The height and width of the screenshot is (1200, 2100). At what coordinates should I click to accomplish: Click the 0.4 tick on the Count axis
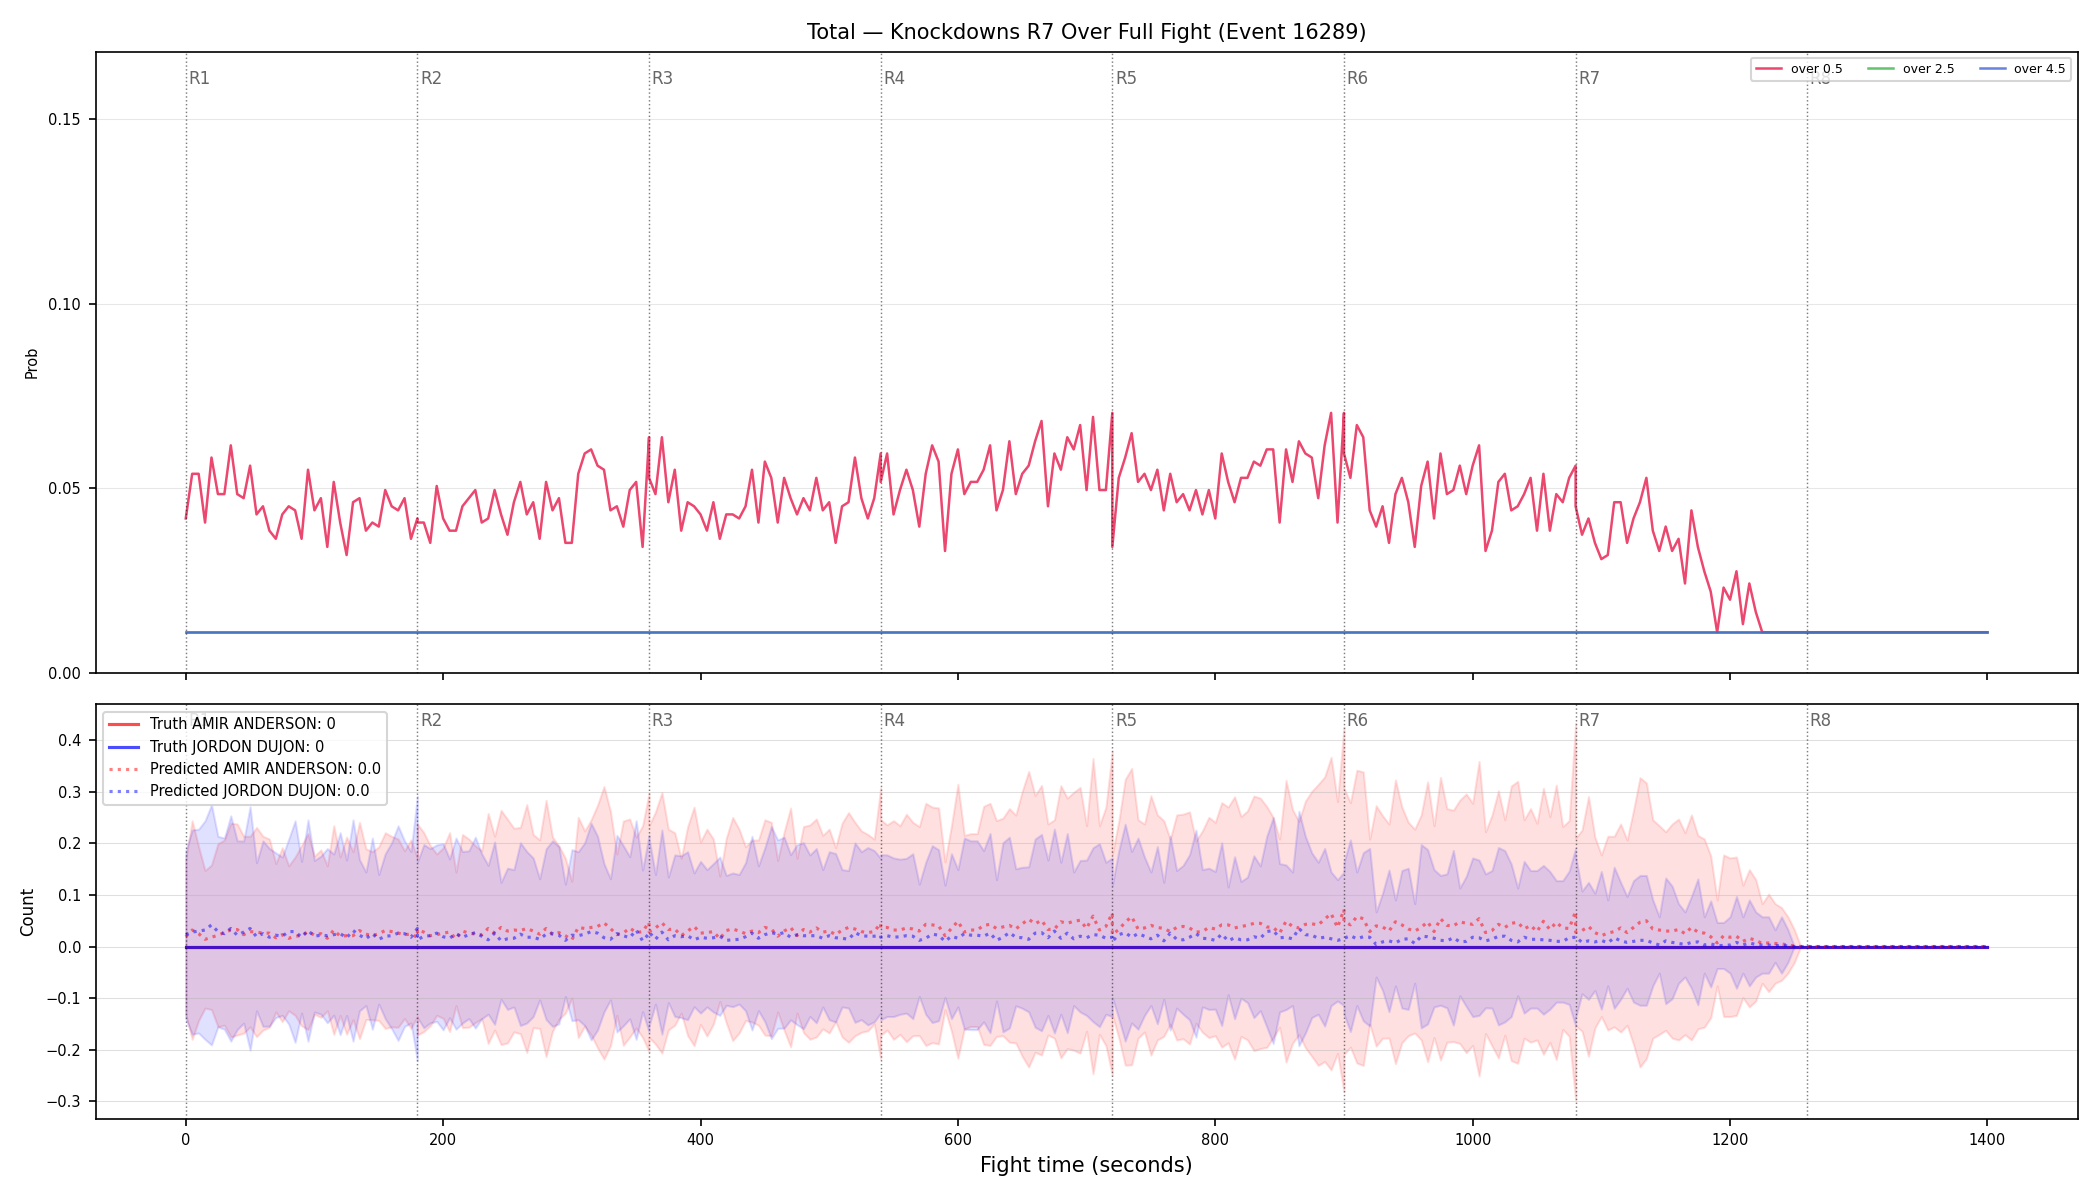[x=69, y=741]
